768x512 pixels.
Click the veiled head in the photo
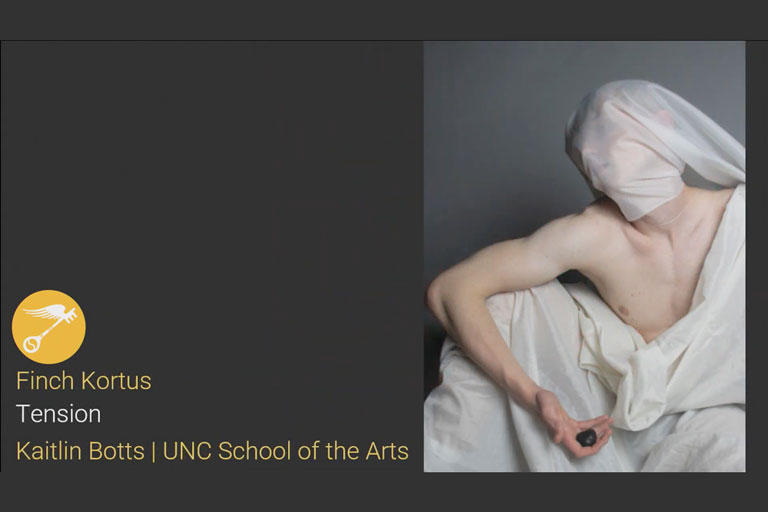pyautogui.click(x=632, y=149)
